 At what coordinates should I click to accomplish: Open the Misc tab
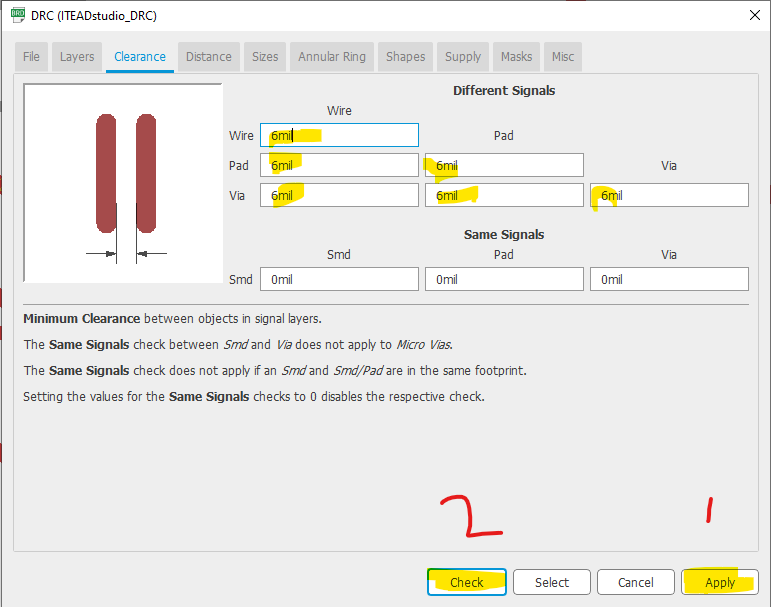tap(563, 57)
